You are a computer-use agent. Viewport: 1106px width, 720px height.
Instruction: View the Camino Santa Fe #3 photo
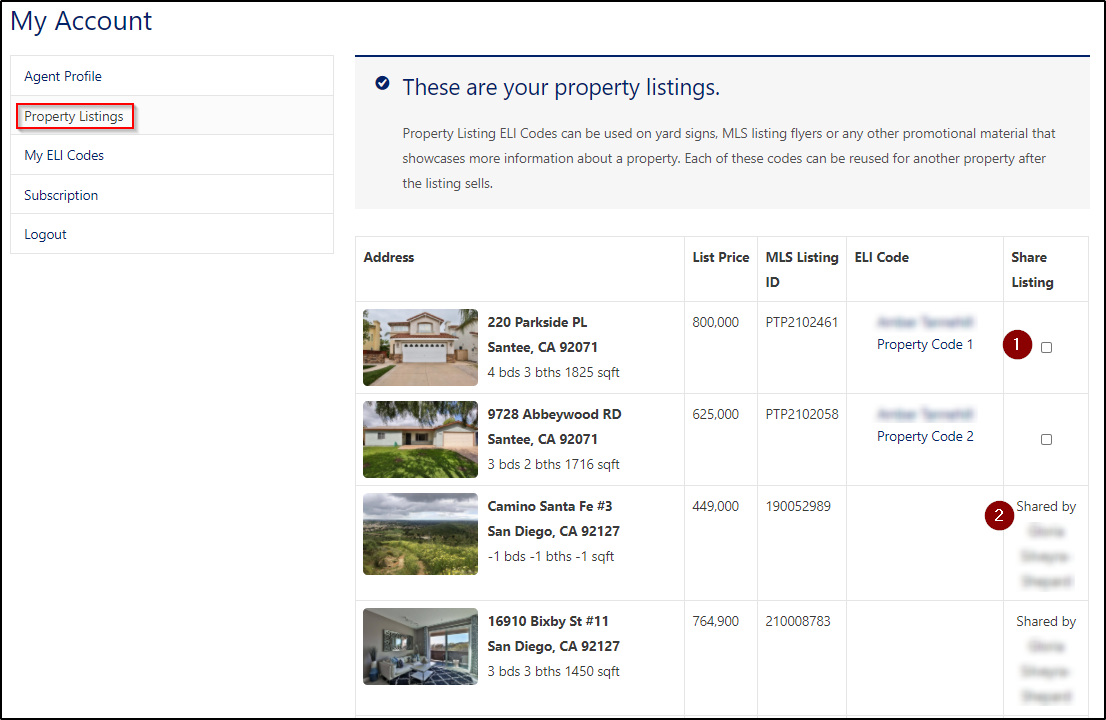tap(420, 533)
